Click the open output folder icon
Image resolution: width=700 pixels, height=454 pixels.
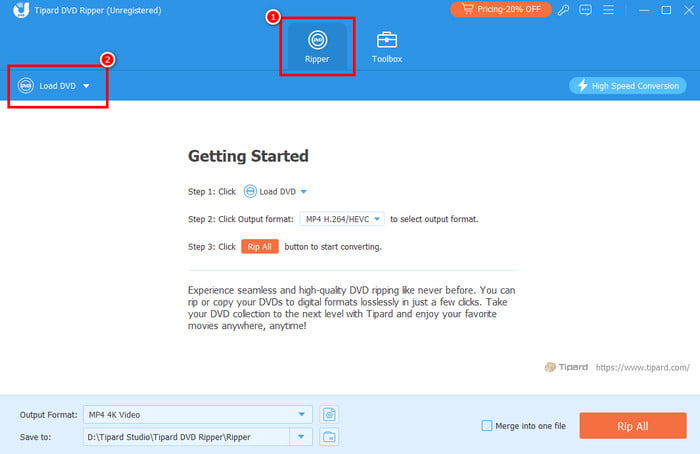[329, 436]
